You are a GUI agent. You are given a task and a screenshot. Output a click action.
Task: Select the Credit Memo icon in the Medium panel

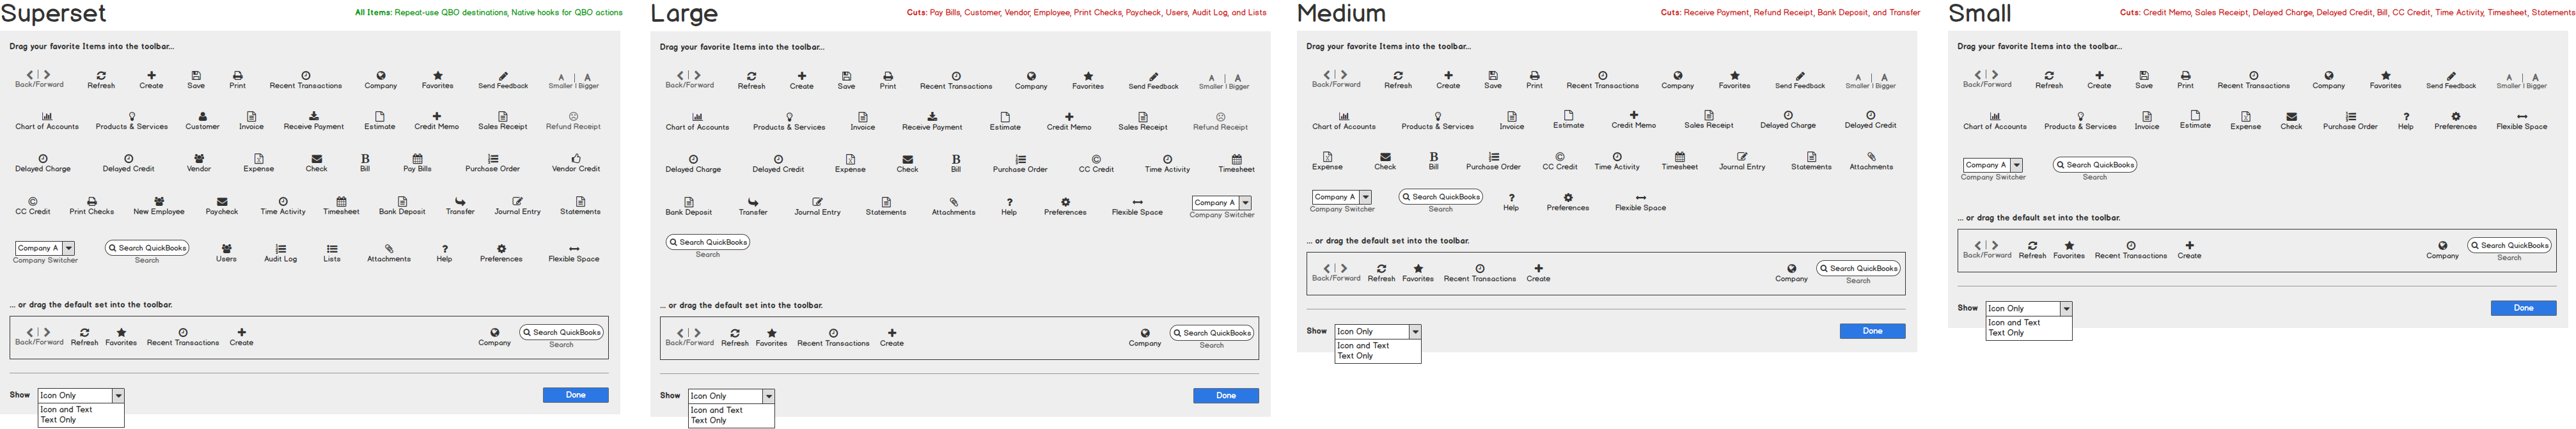(1633, 115)
